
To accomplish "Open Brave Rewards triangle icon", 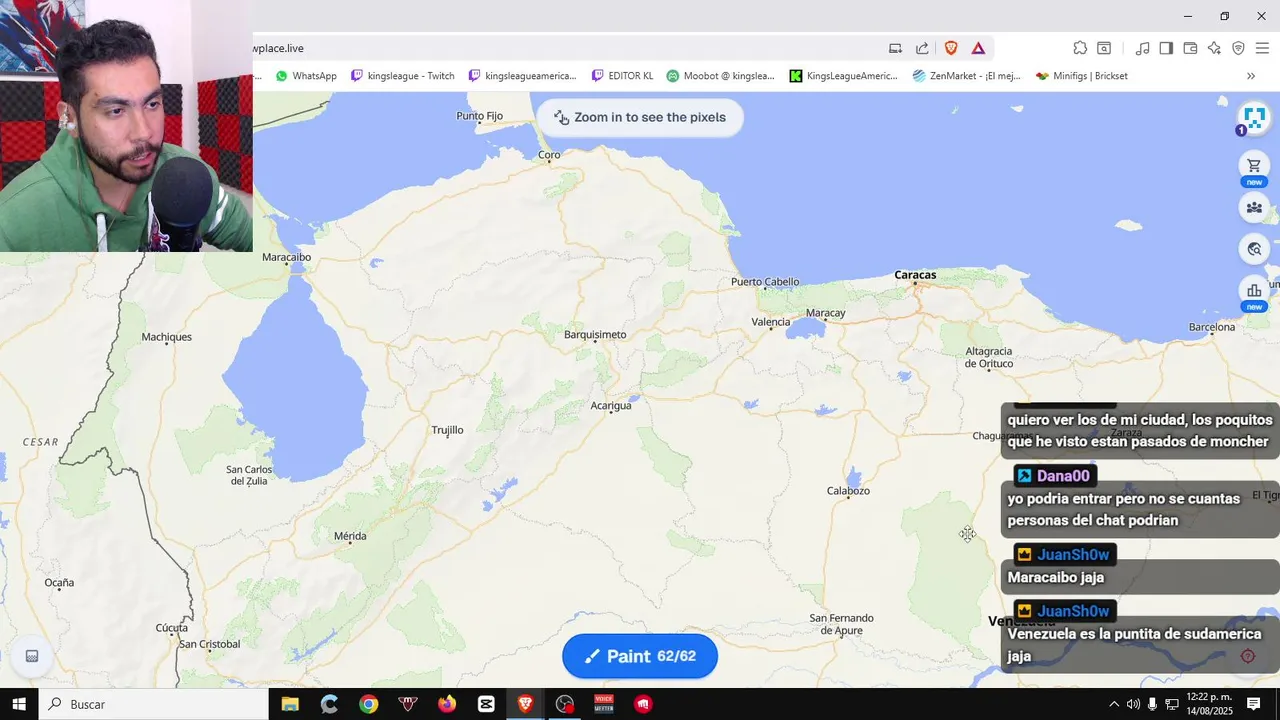I will [x=978, y=48].
